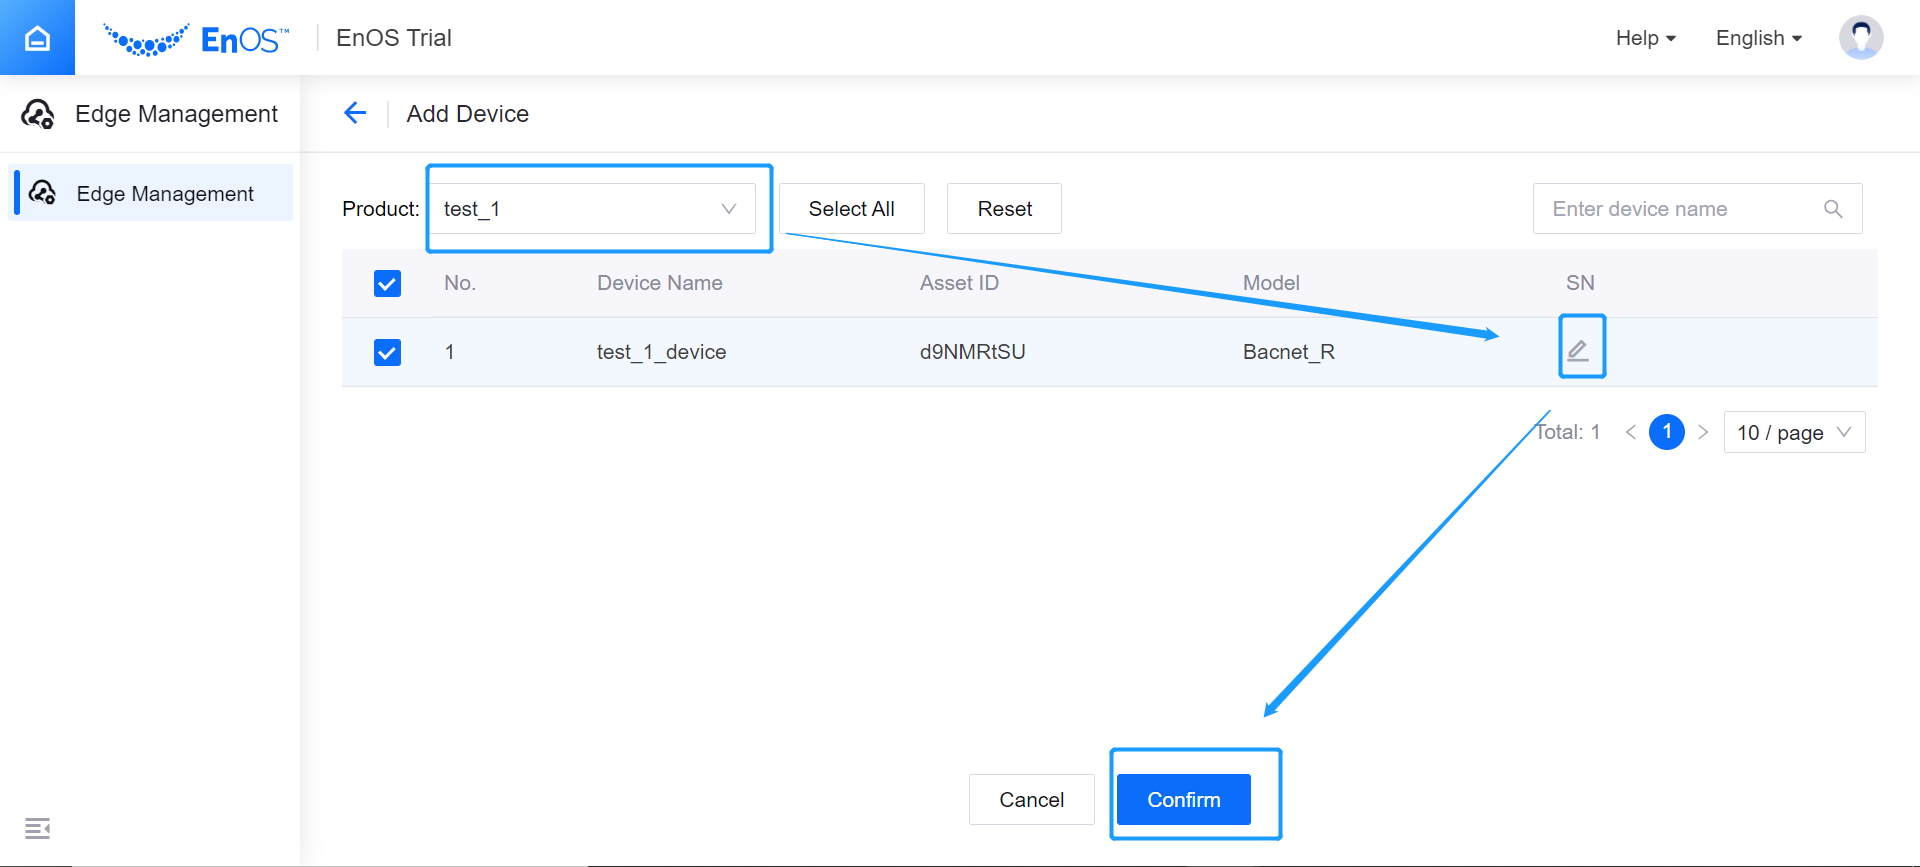The image size is (1920, 867).
Task: Click the search magnifier icon
Action: (1832, 209)
